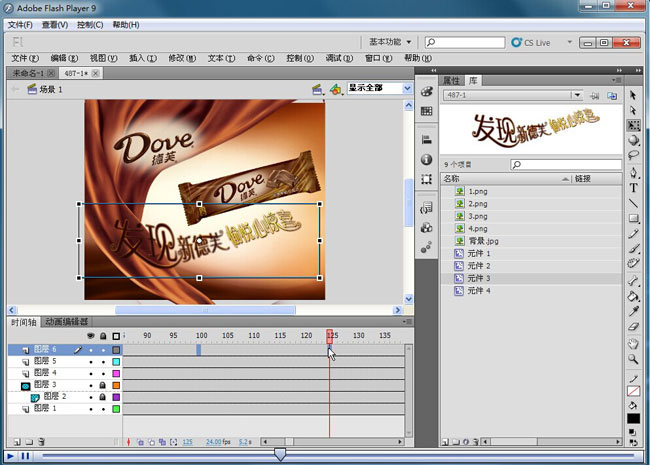This screenshot has height=465, width=650.
Task: Click 图层 5 cyan outline color swatch
Action: 116,362
